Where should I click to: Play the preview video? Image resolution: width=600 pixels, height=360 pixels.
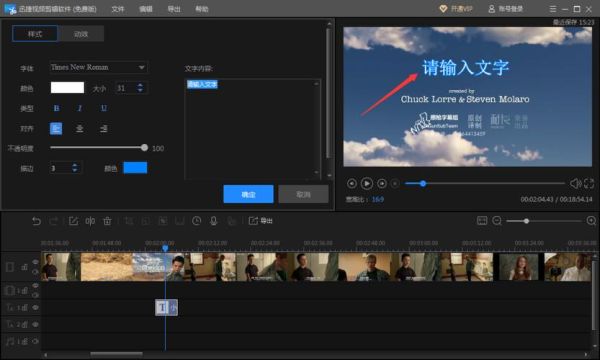point(366,184)
